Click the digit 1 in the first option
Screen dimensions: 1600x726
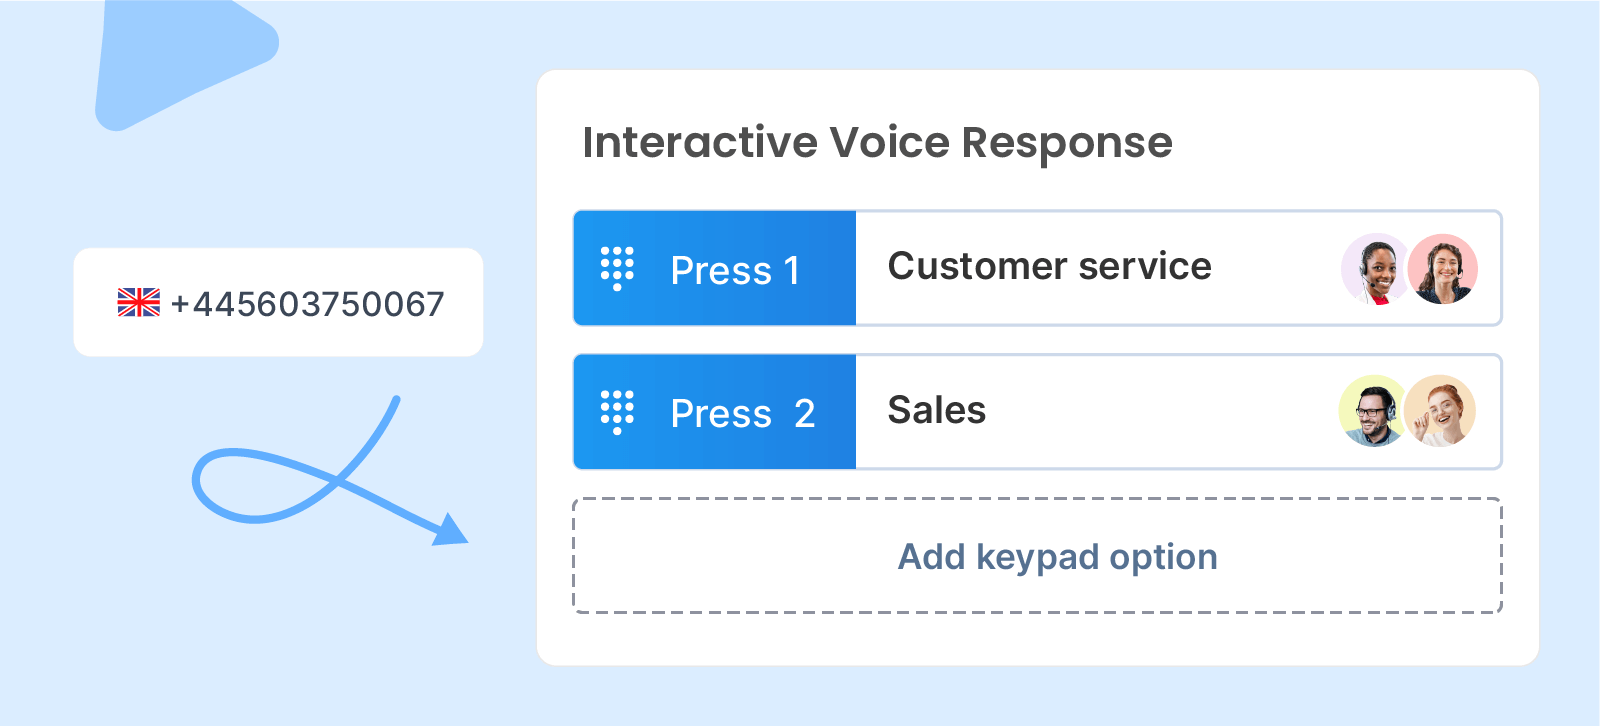click(x=792, y=271)
